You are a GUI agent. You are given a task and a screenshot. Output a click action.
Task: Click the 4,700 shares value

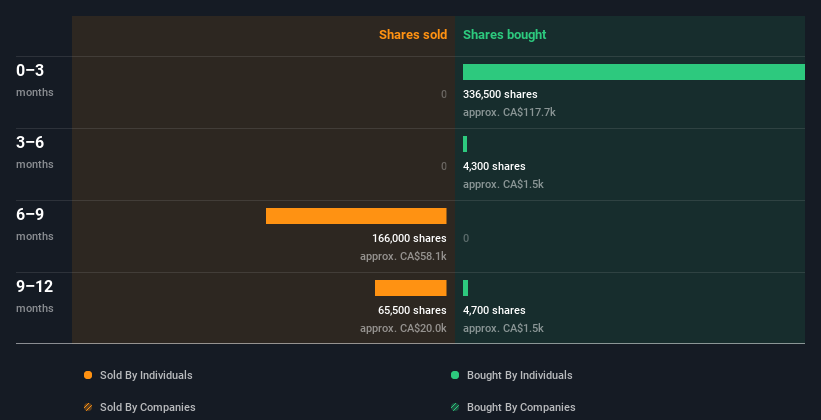click(494, 311)
